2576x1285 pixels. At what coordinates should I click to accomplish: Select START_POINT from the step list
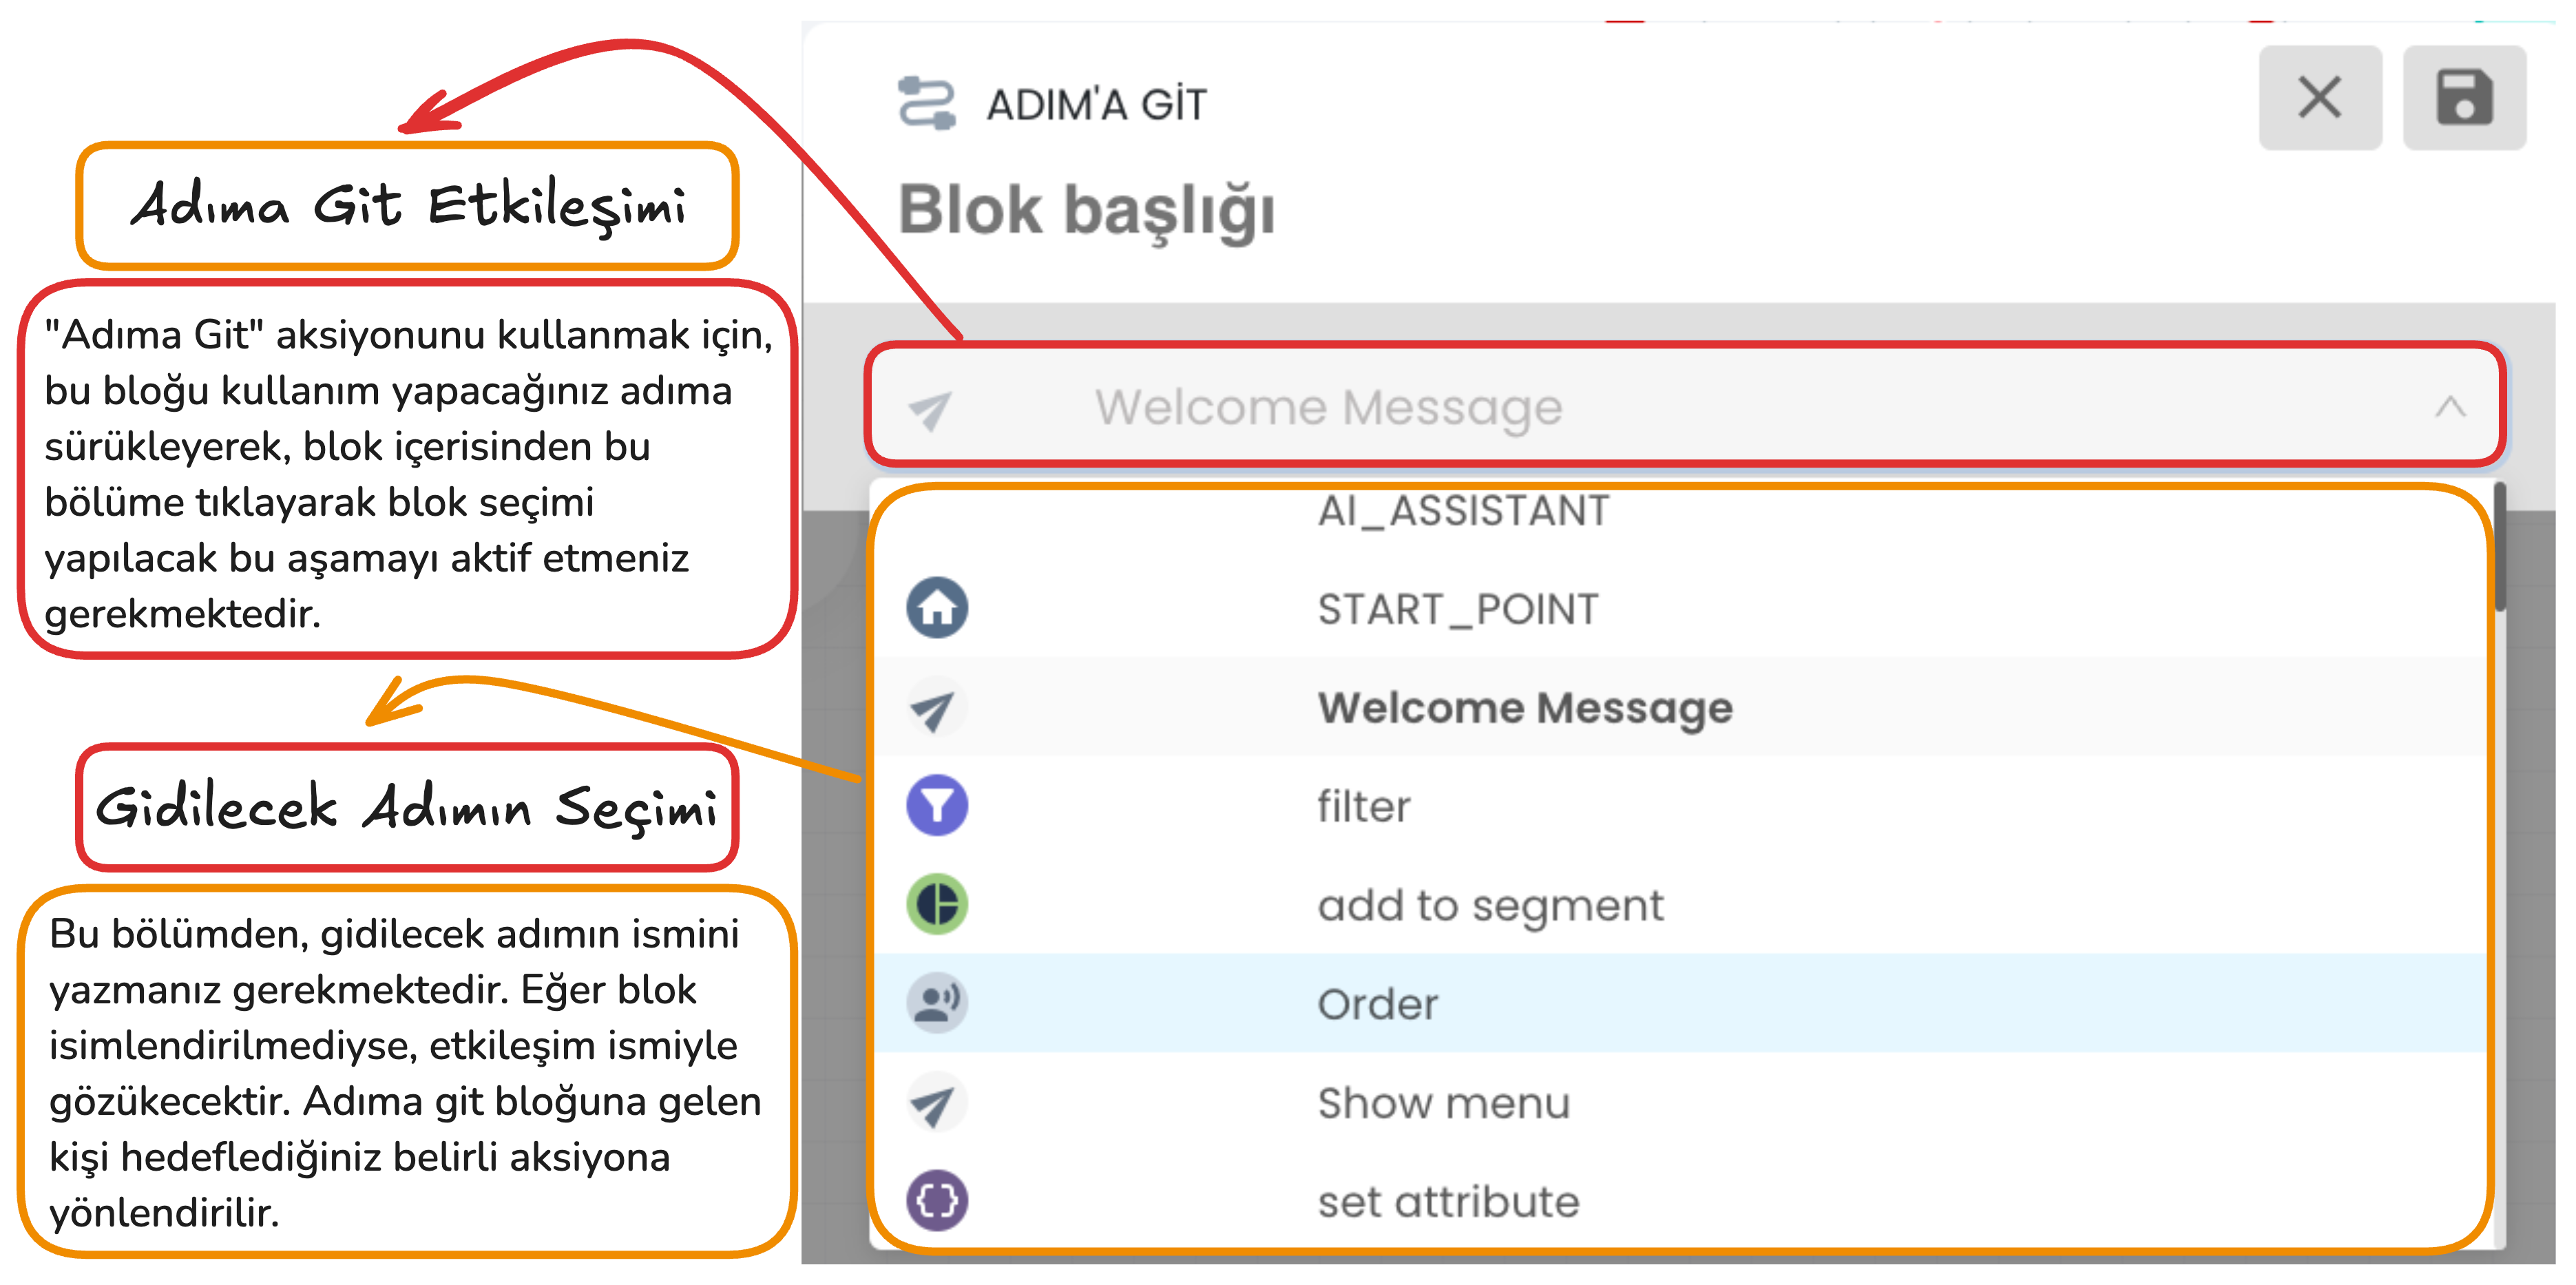click(x=1680, y=608)
